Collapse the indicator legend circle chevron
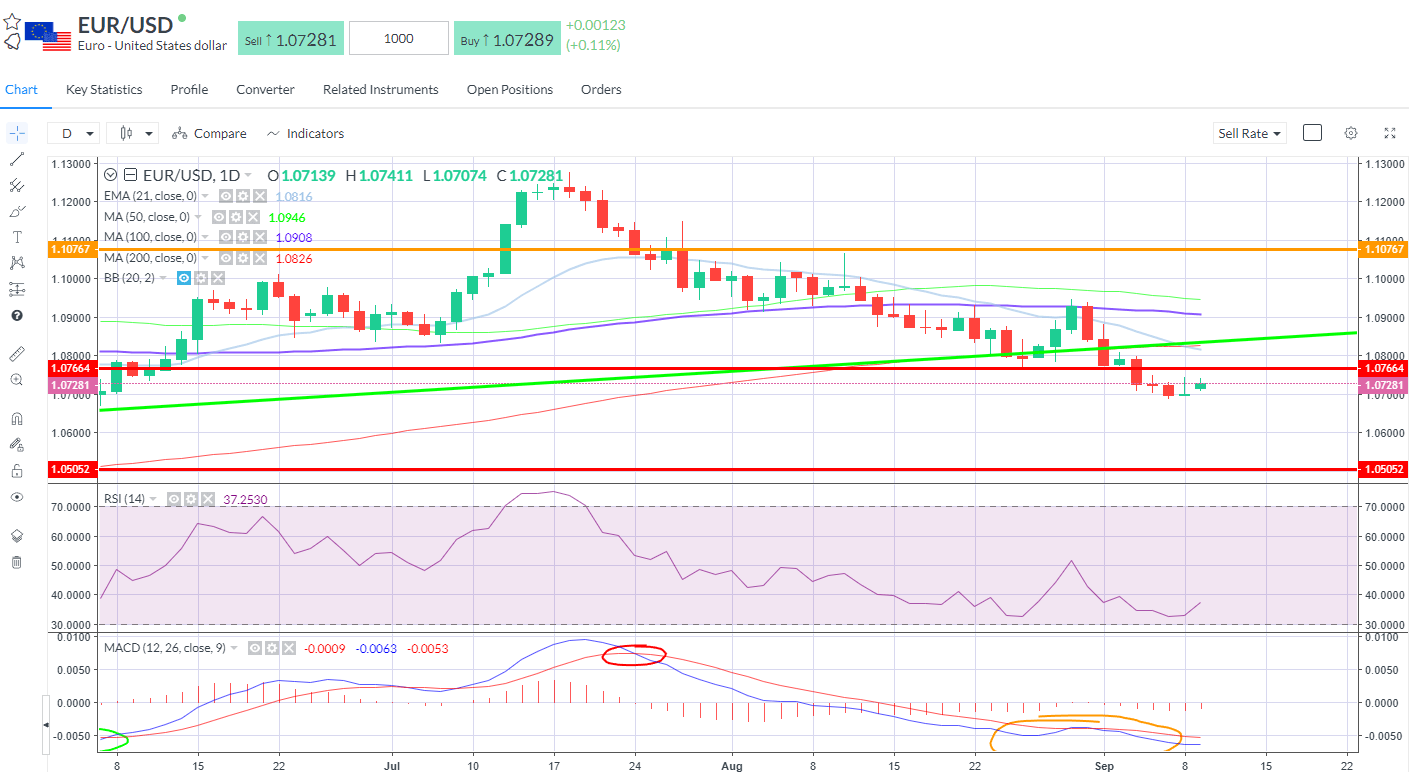1409x772 pixels. 111,175
